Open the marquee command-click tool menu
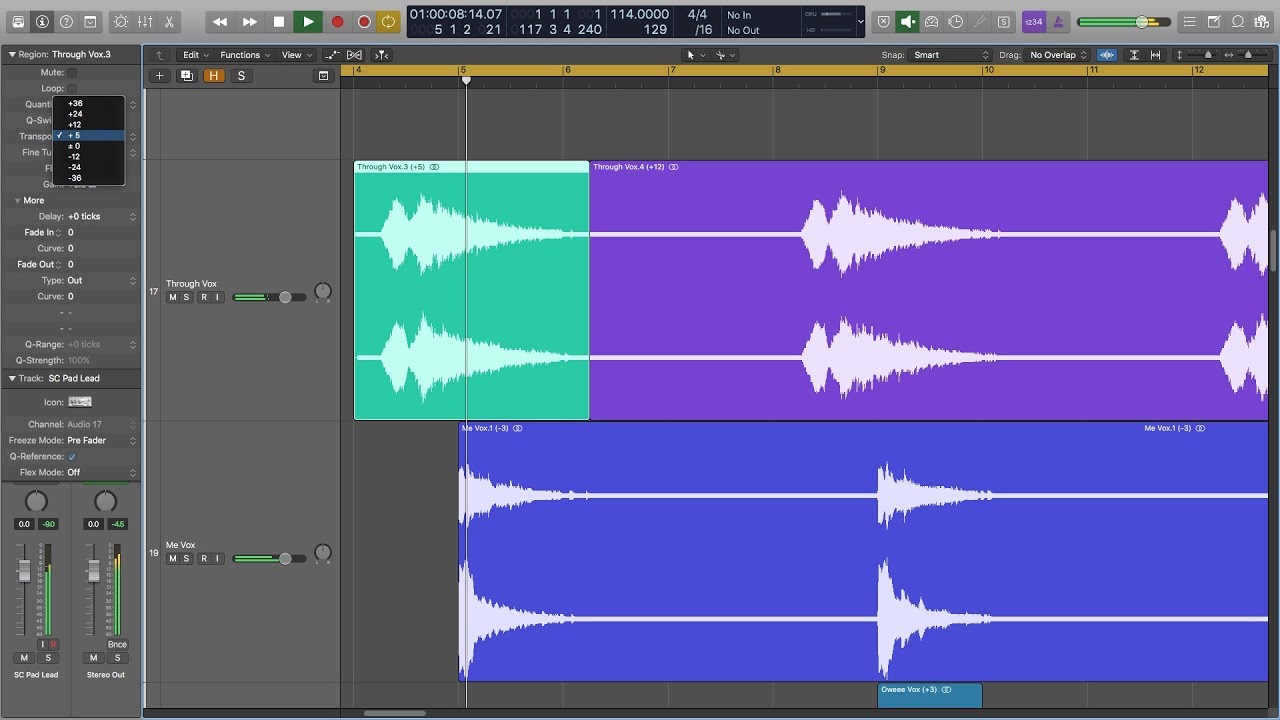Image resolution: width=1280 pixels, height=720 pixels. click(x=725, y=55)
